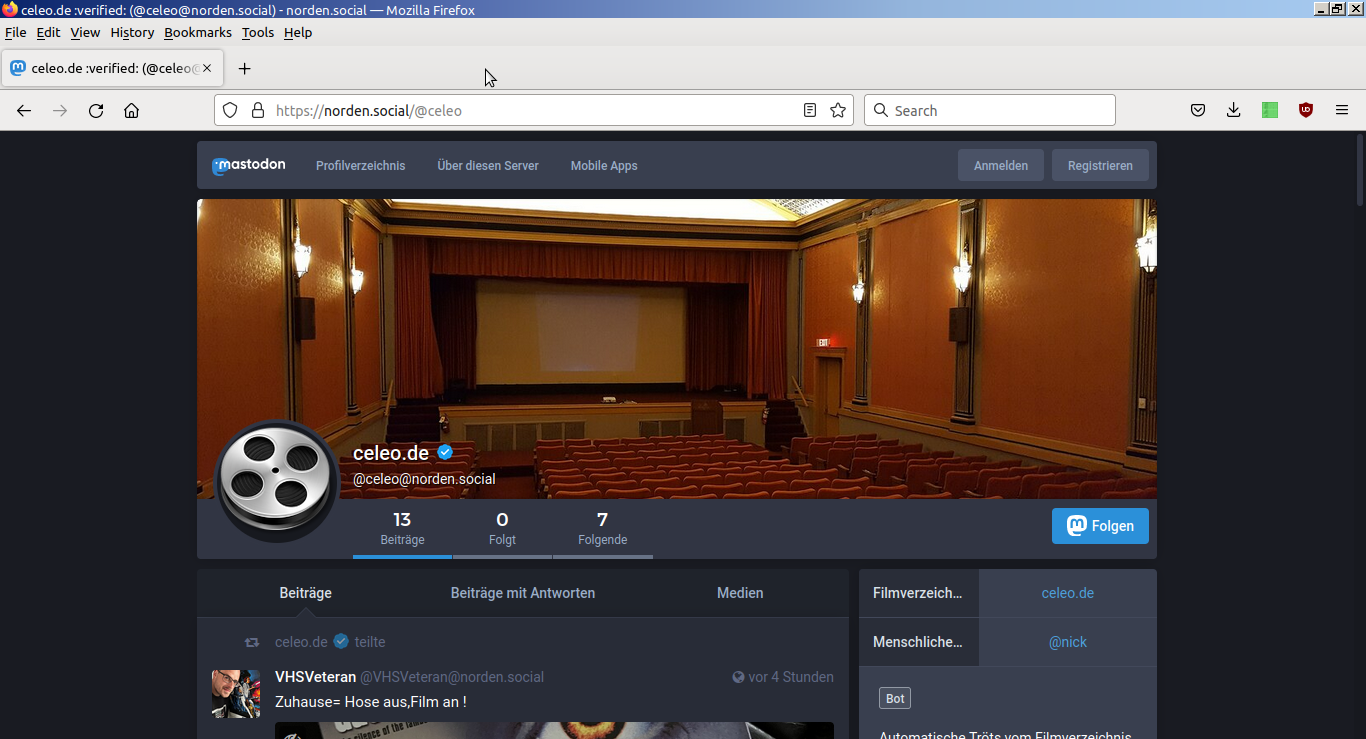Click the Firefox Search field

[x=990, y=111]
